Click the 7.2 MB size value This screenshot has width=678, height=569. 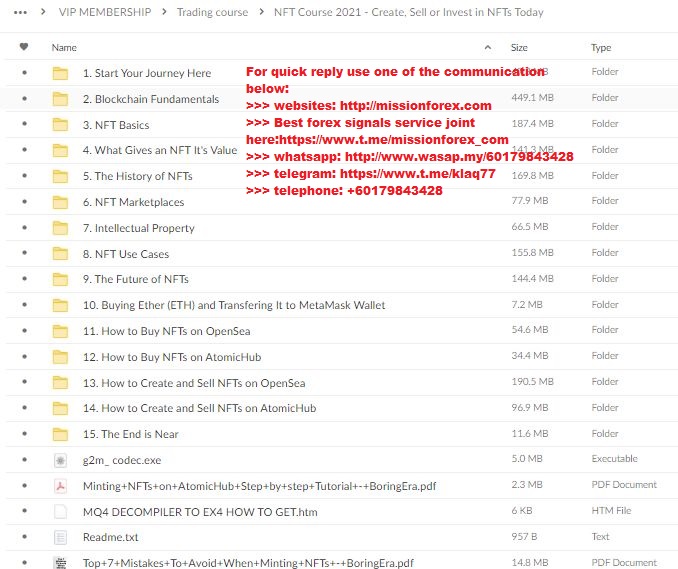(527, 304)
